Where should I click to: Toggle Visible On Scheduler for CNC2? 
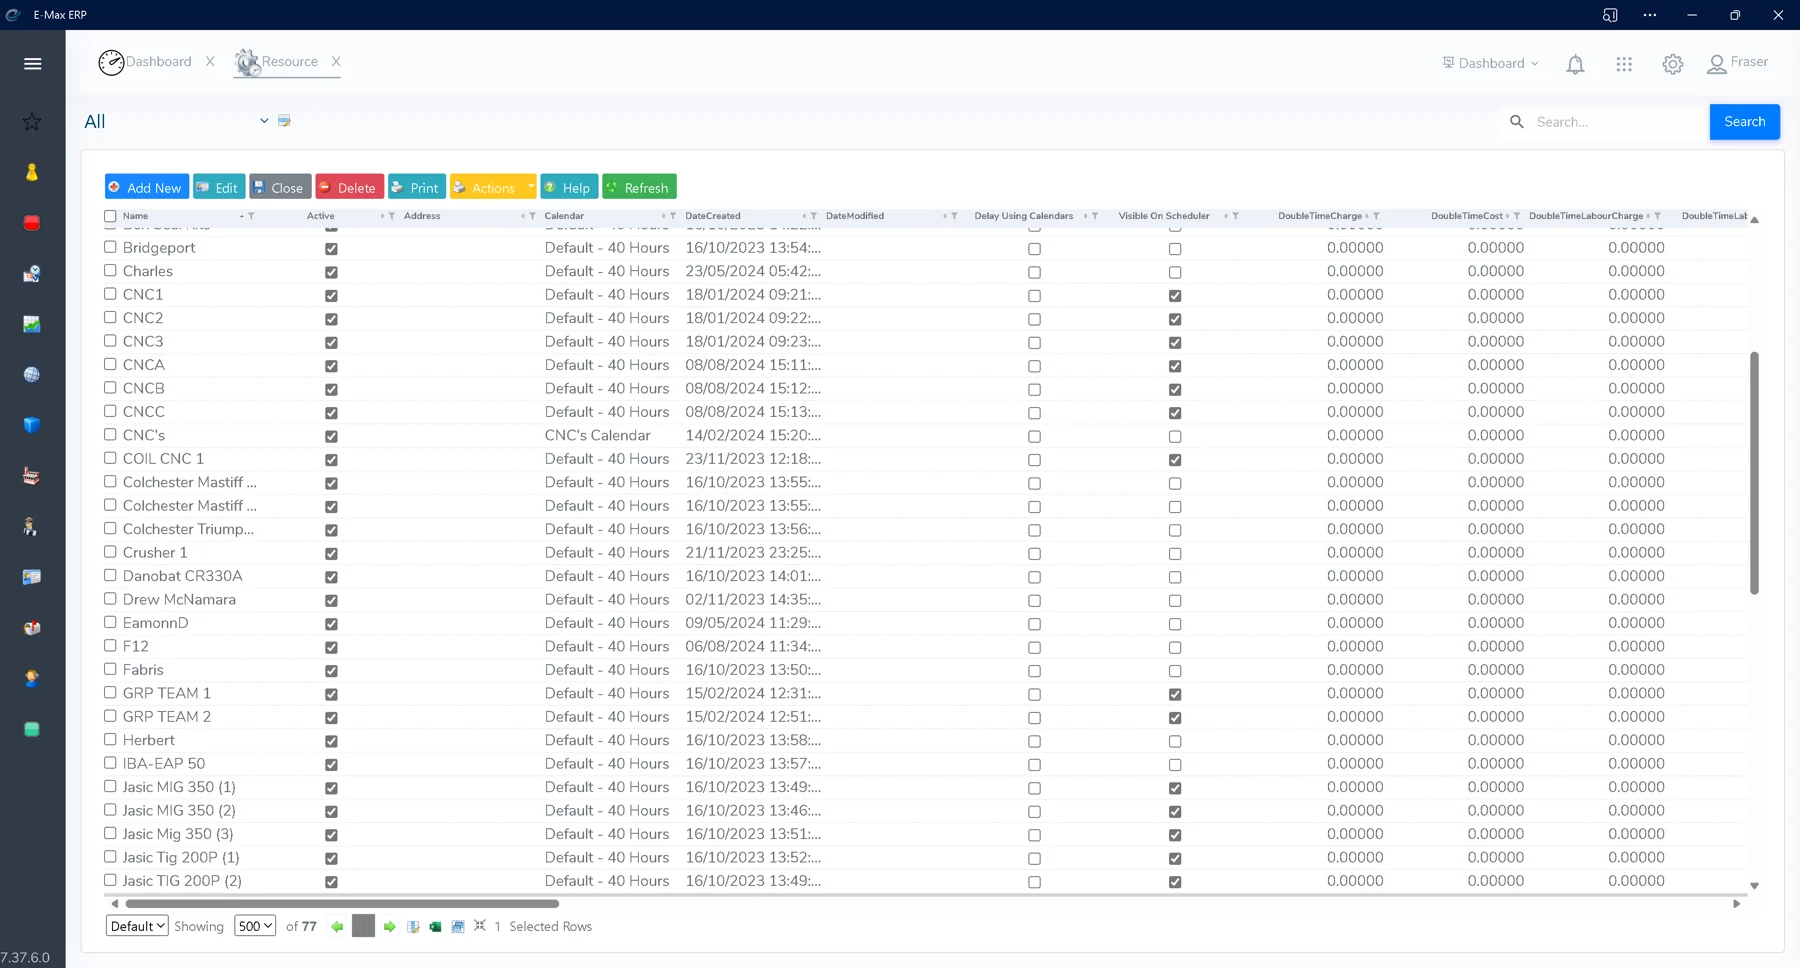coord(1175,319)
